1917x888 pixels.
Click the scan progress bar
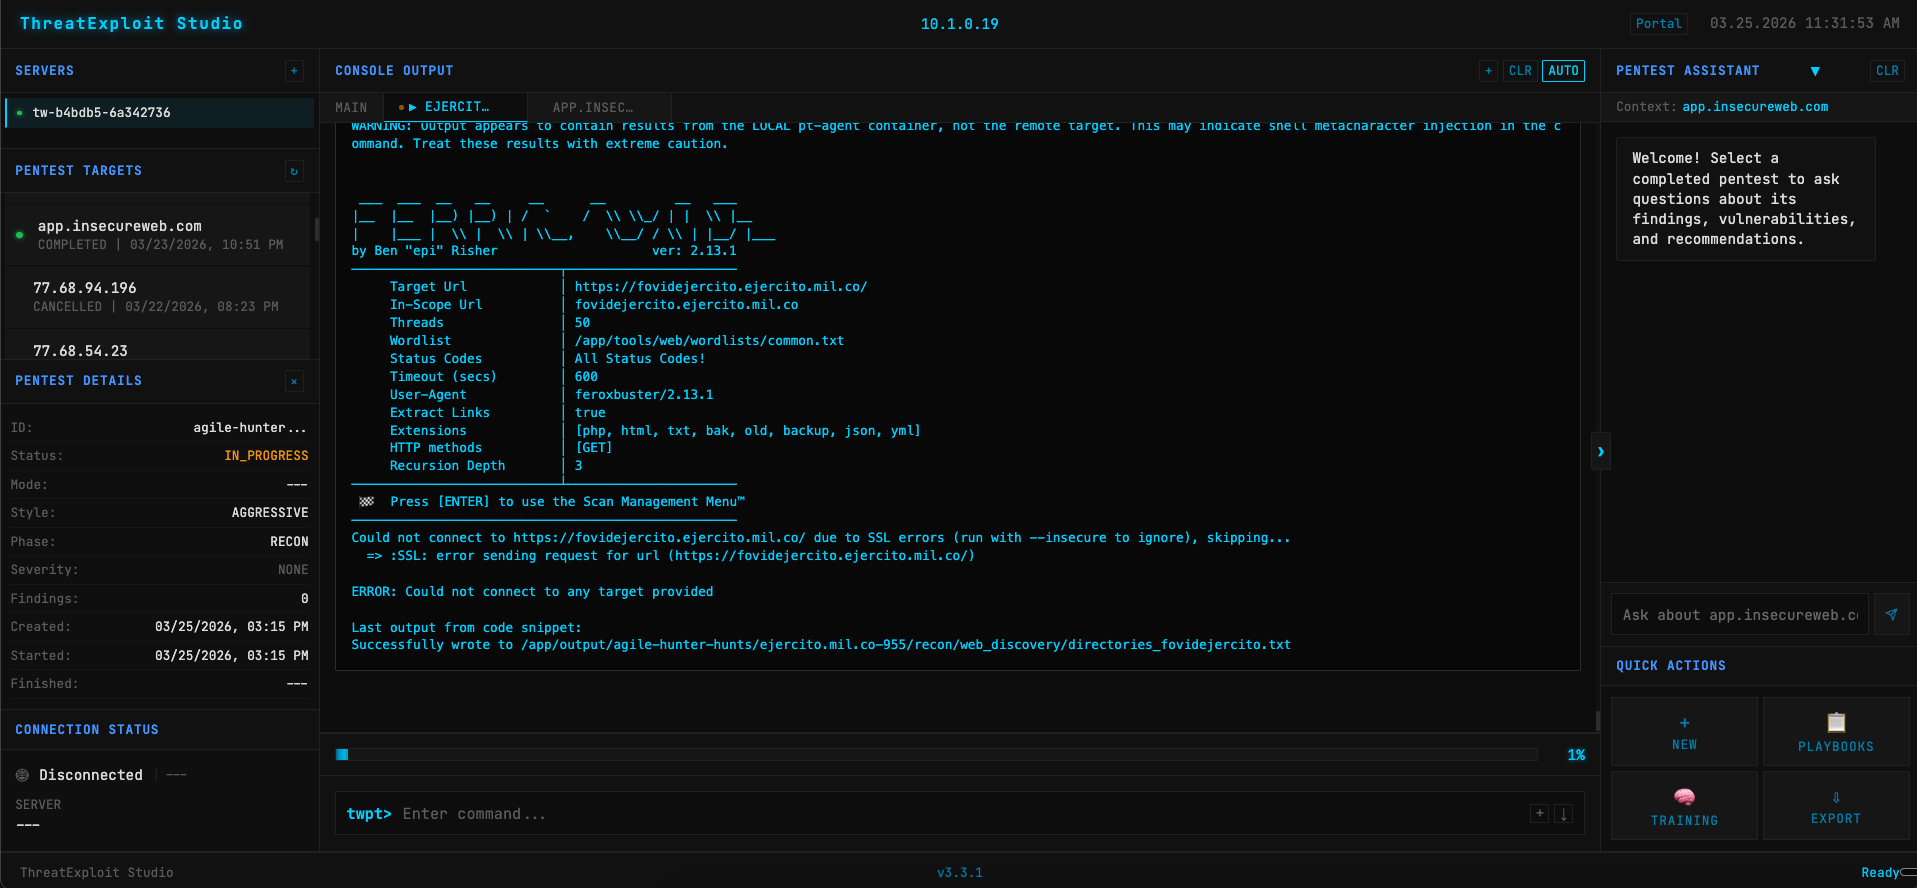[x=936, y=755]
